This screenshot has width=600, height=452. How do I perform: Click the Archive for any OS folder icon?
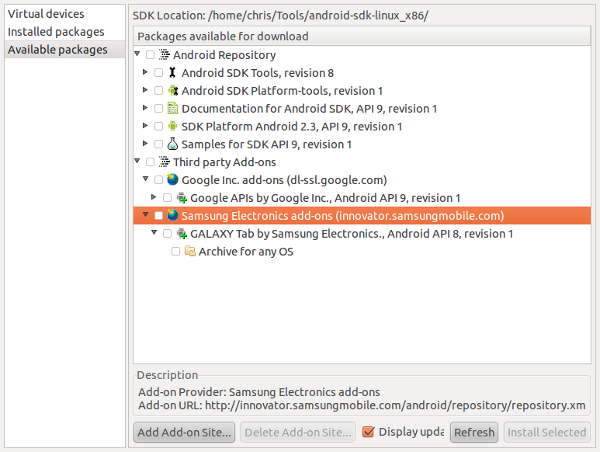(x=190, y=252)
